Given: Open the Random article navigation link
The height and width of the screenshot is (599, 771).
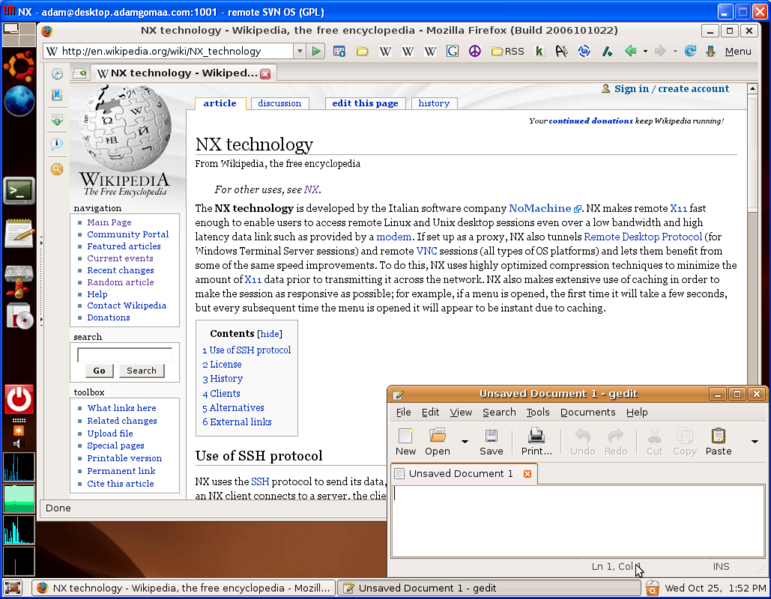Looking at the screenshot, I should pos(120,282).
